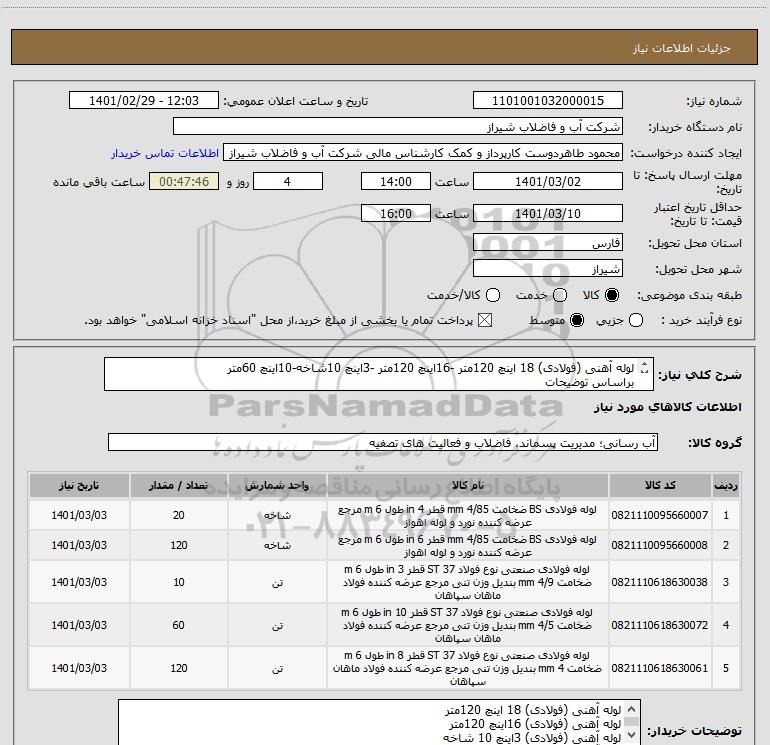Click the کد کالا column header
Image resolution: width=770 pixels, height=745 pixels.
pyautogui.click(x=660, y=485)
